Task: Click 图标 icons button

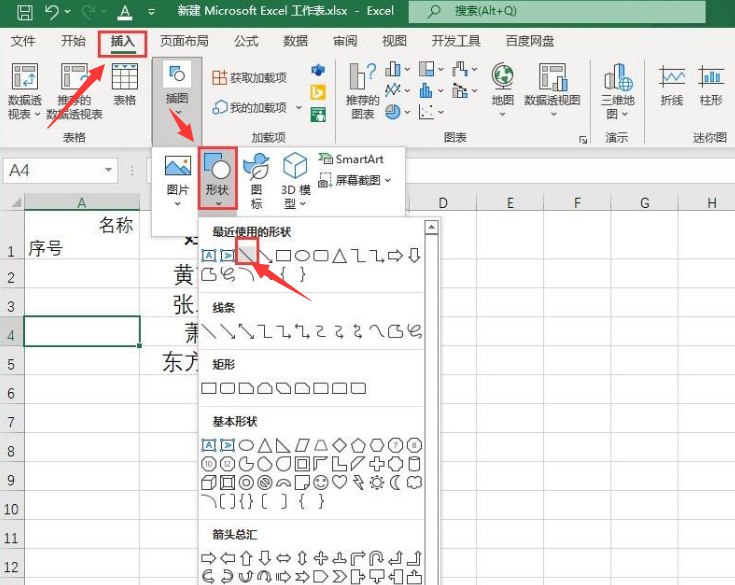Action: (x=256, y=181)
